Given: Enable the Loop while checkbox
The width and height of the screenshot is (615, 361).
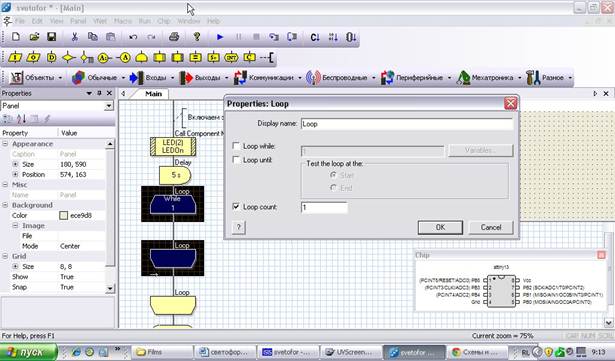Looking at the screenshot, I should click(236, 146).
